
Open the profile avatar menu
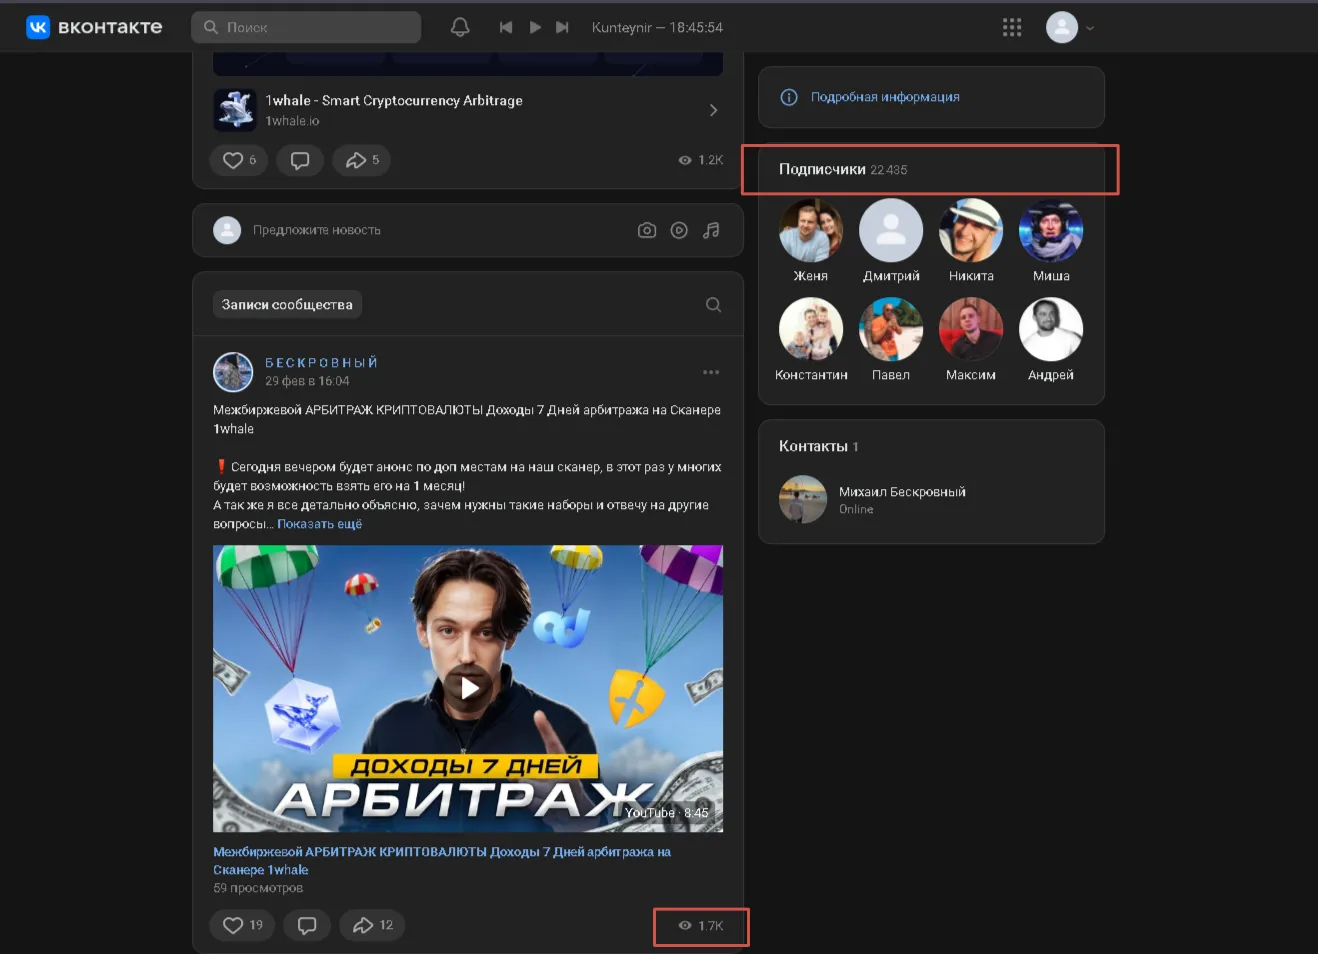(1069, 27)
